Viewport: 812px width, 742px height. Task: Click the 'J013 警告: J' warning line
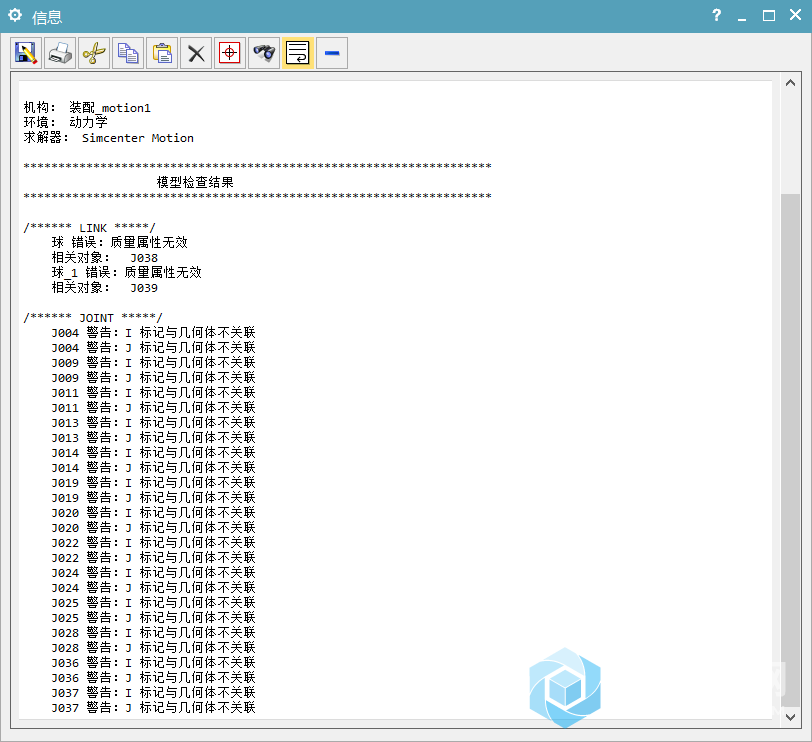click(x=153, y=438)
